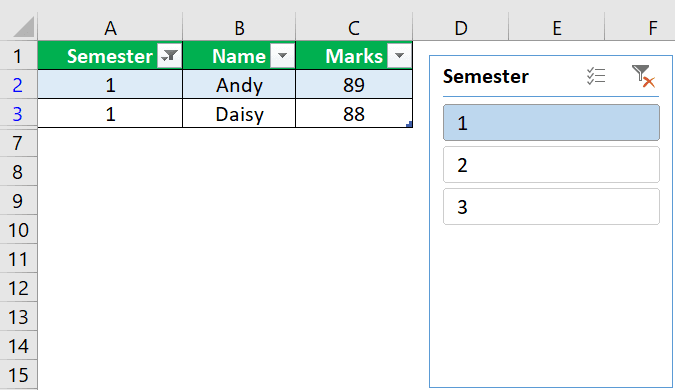Screen dimensions: 675x390
Task: Clear the Semester slicer filter
Action: coord(643,76)
